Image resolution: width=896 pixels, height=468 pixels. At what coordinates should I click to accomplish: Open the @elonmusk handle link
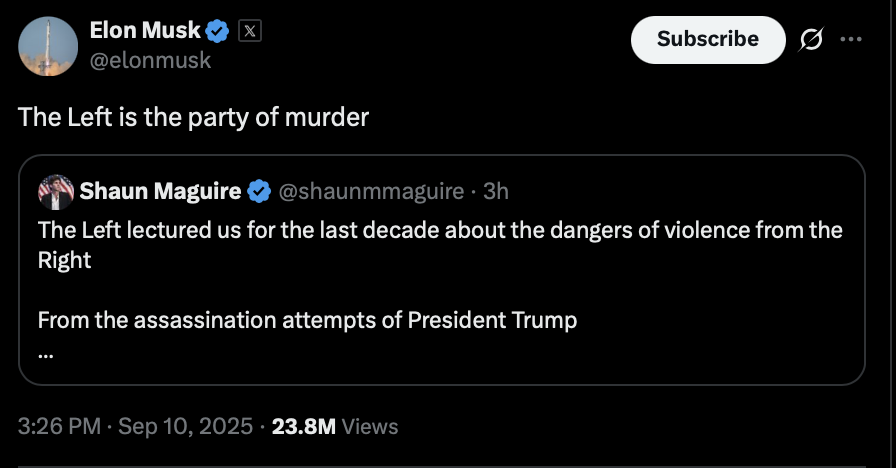coord(150,60)
